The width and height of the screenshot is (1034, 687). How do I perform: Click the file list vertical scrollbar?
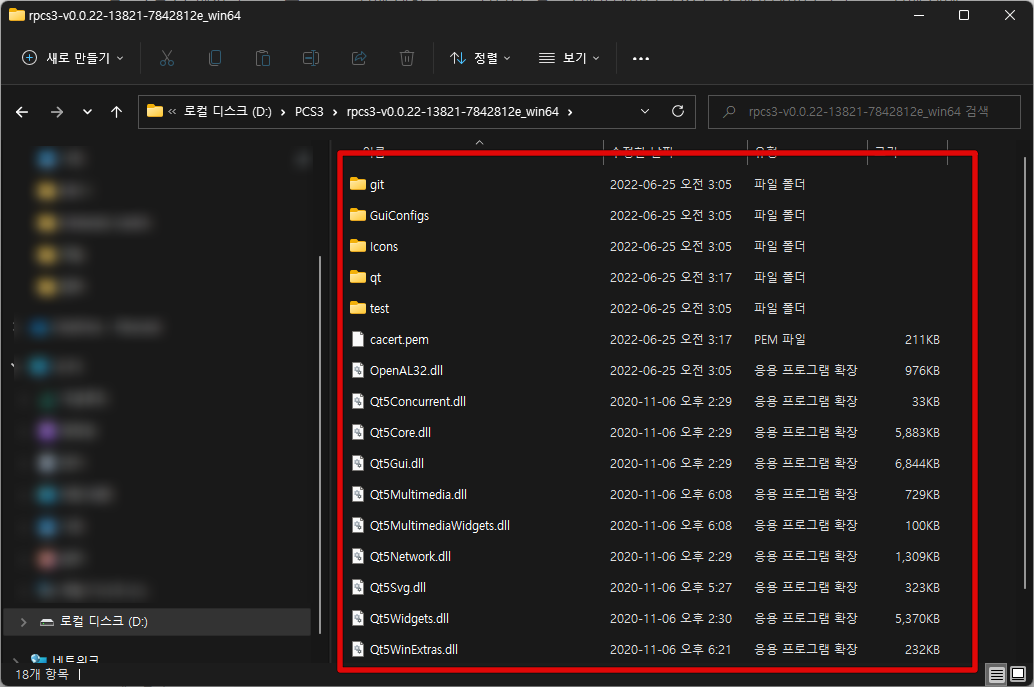pos(1024,373)
